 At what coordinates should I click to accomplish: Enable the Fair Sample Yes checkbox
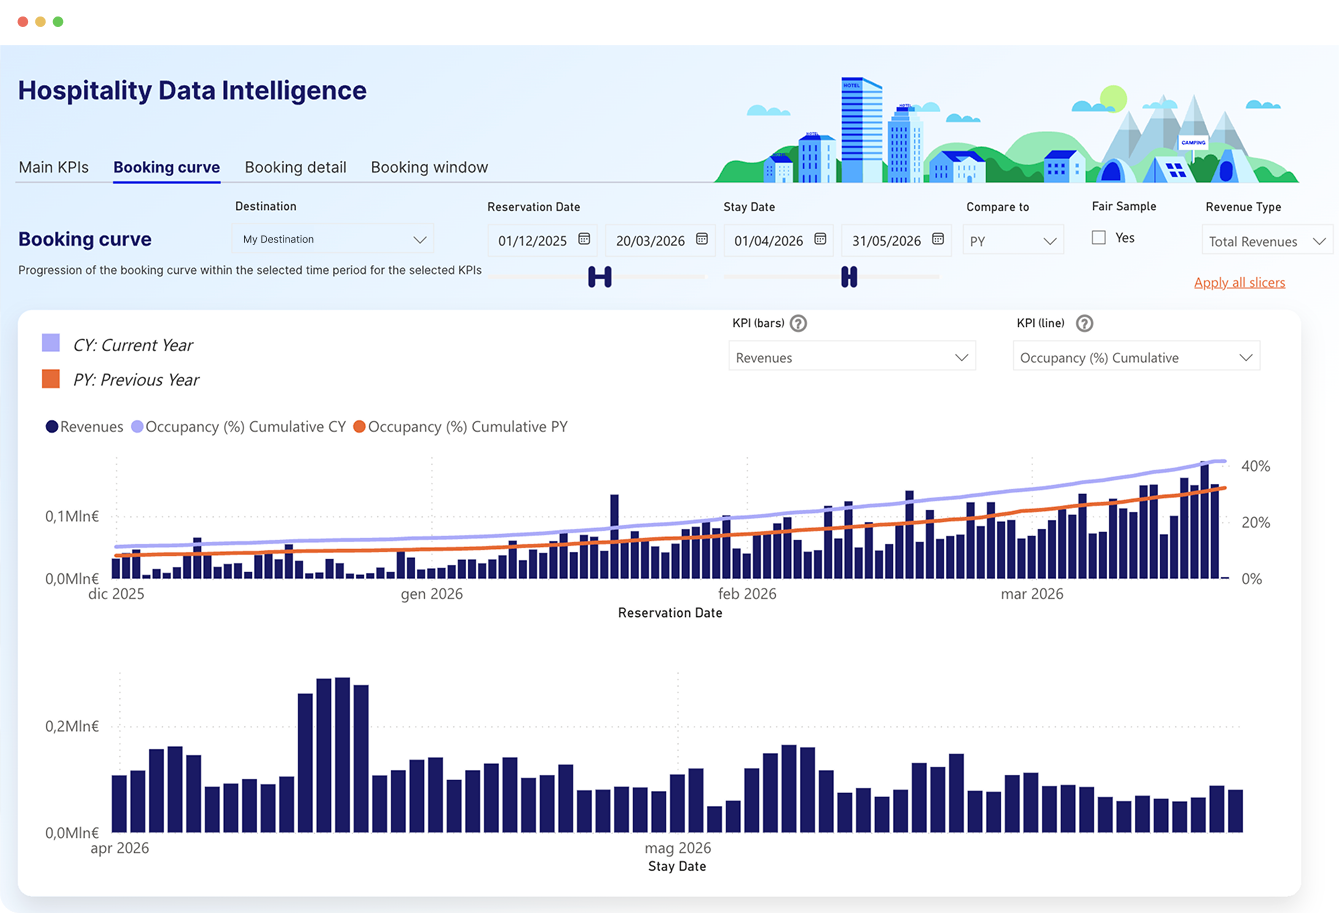point(1099,238)
